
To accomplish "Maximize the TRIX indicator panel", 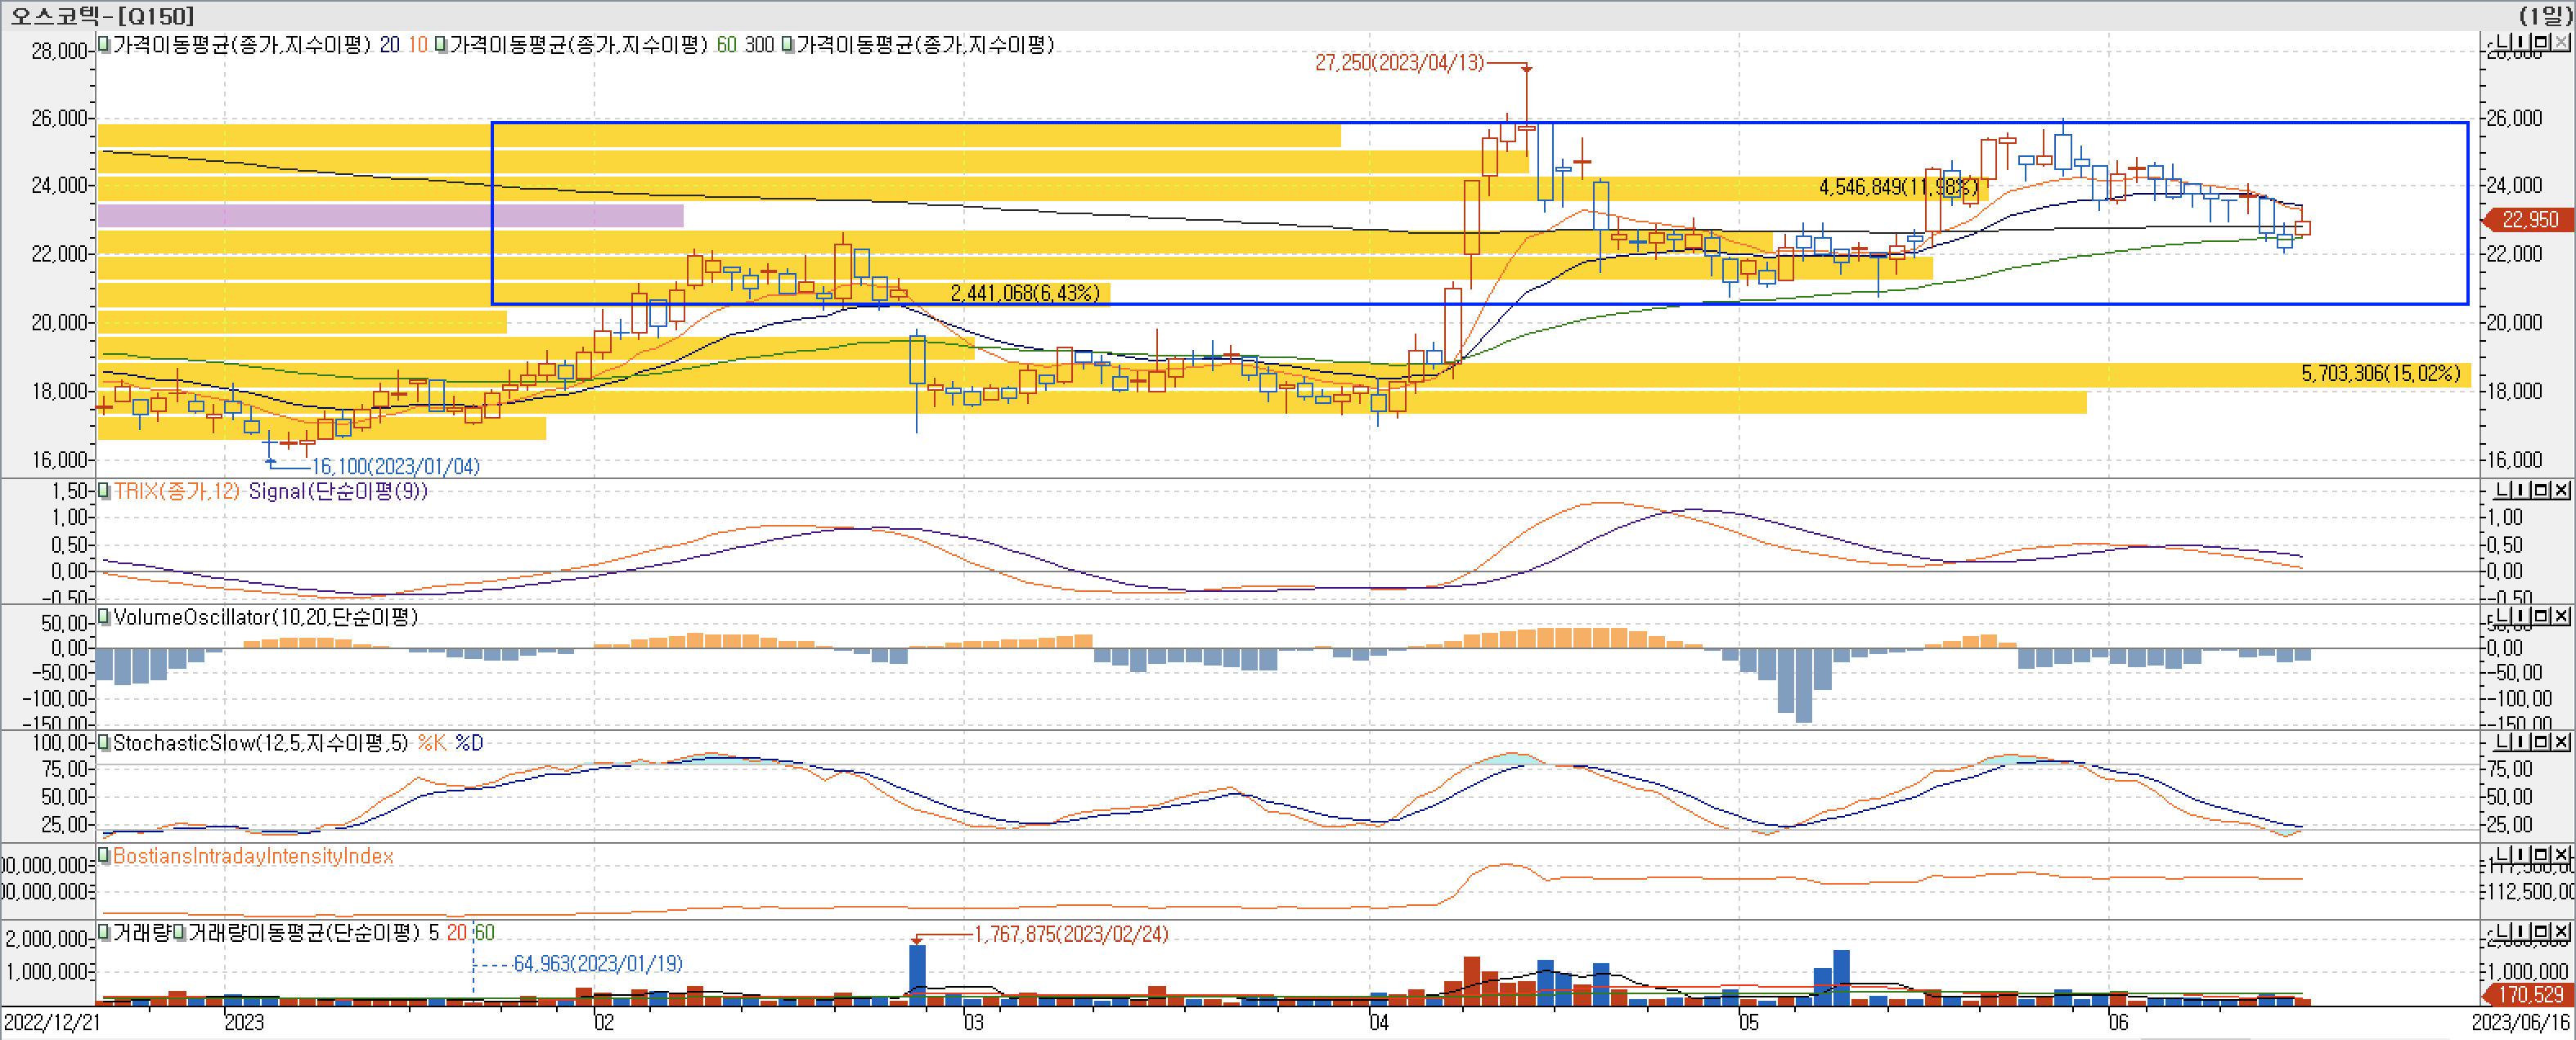I will coord(2542,490).
